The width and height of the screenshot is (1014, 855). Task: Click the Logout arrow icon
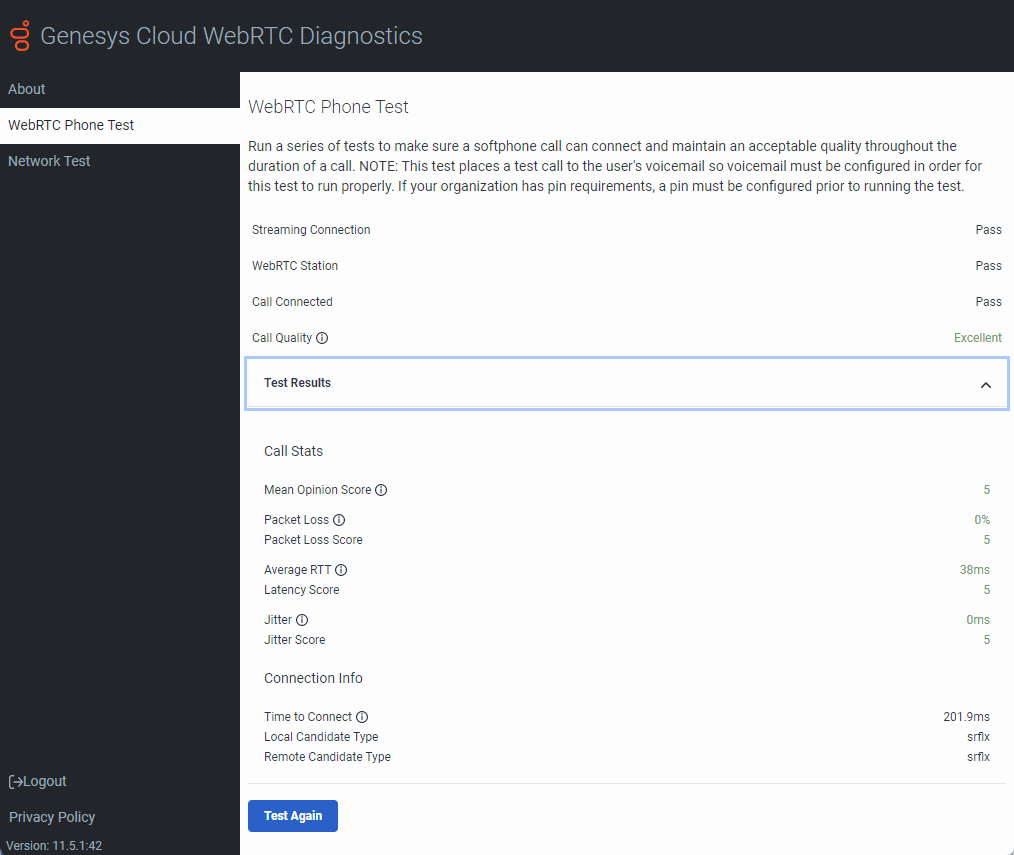coord(15,782)
